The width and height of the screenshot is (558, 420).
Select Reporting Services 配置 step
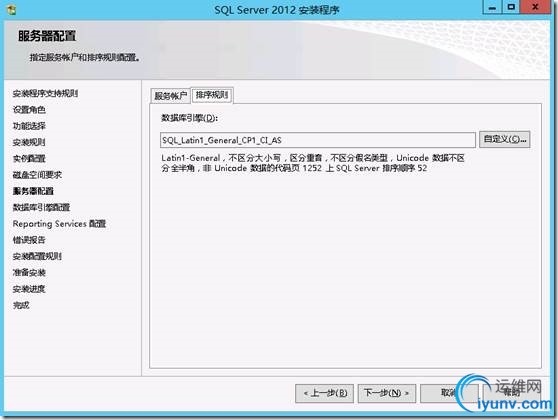click(x=59, y=224)
